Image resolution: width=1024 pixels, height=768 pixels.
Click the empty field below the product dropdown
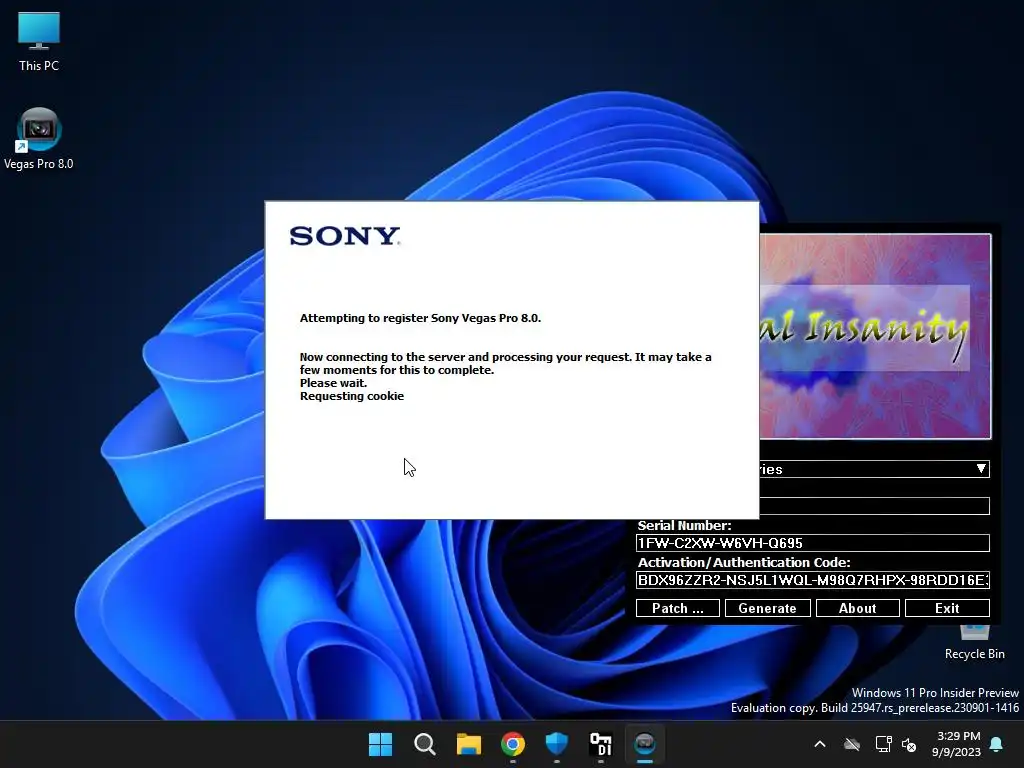[x=874, y=506]
